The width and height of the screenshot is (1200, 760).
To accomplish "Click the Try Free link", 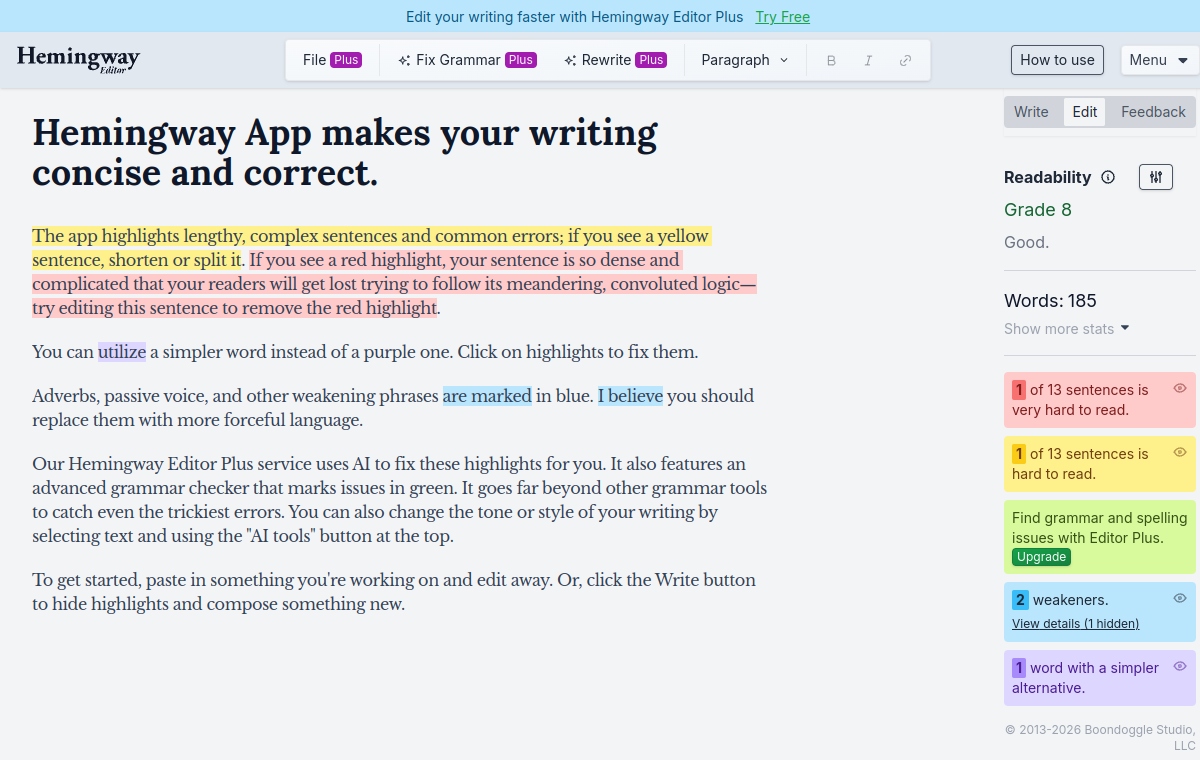I will point(783,17).
